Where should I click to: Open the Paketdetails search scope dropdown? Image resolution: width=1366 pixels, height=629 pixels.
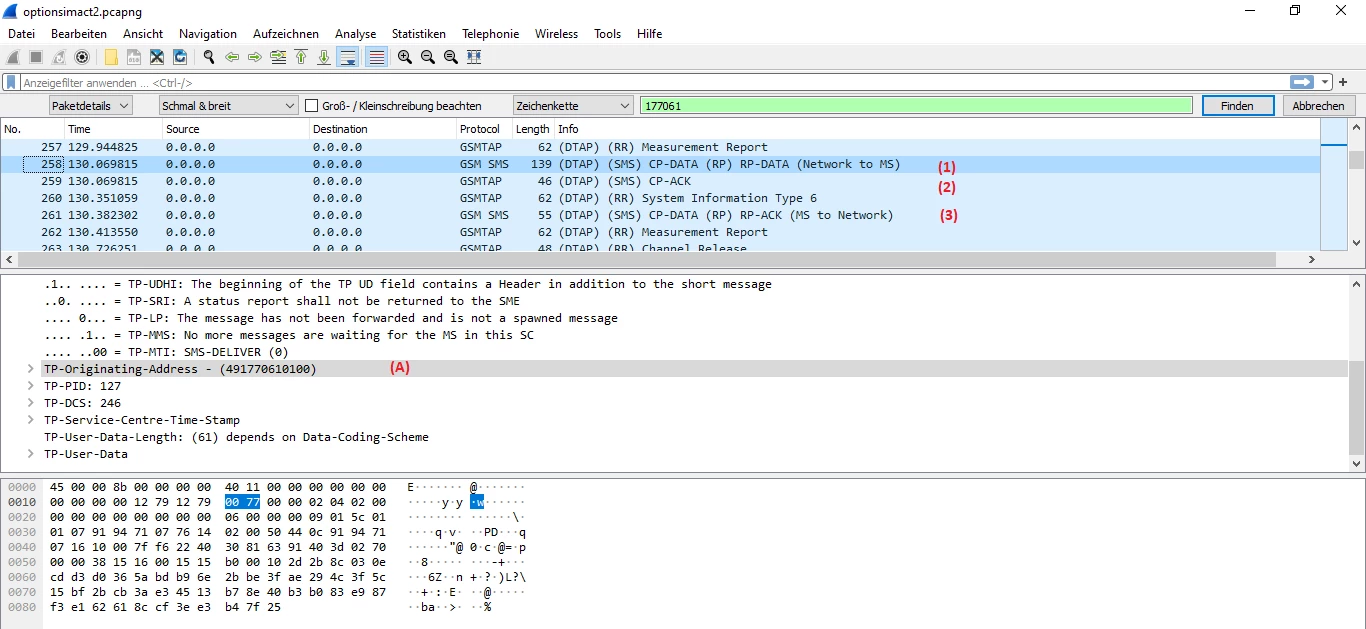(x=90, y=106)
